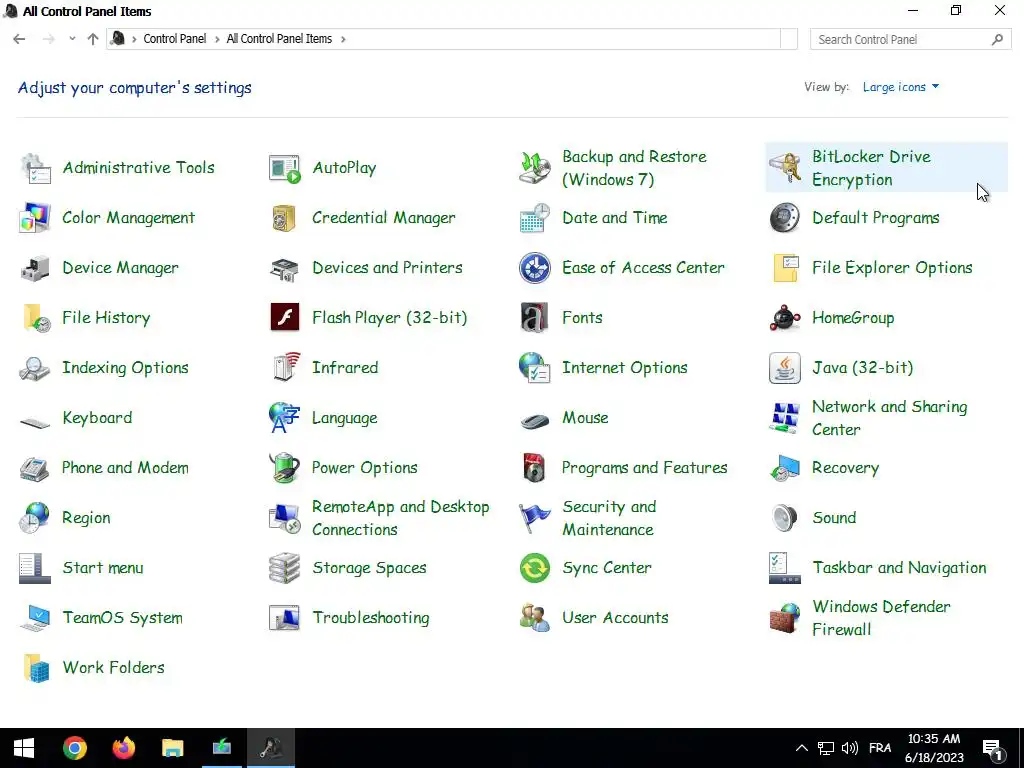Click File Explorer Options icon
This screenshot has width=1024, height=768.
785,268
